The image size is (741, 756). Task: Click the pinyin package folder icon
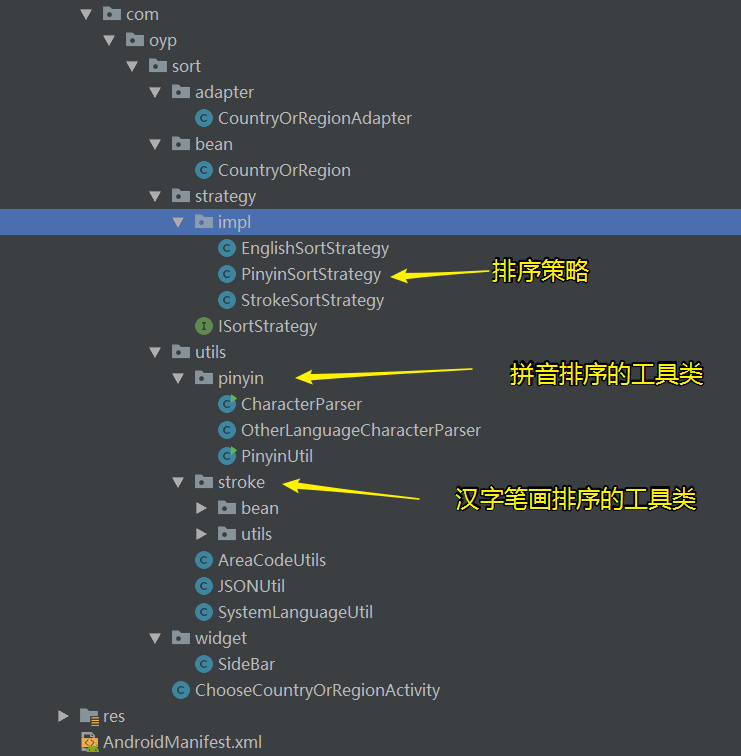click(204, 378)
